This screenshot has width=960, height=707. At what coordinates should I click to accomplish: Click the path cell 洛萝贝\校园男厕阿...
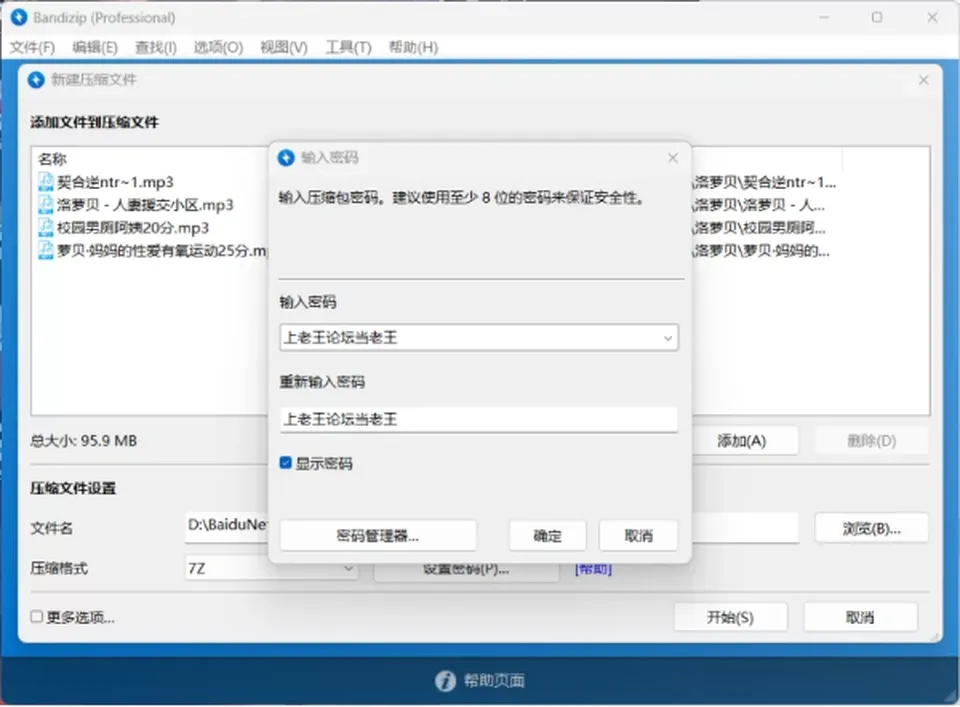pyautogui.click(x=760, y=228)
